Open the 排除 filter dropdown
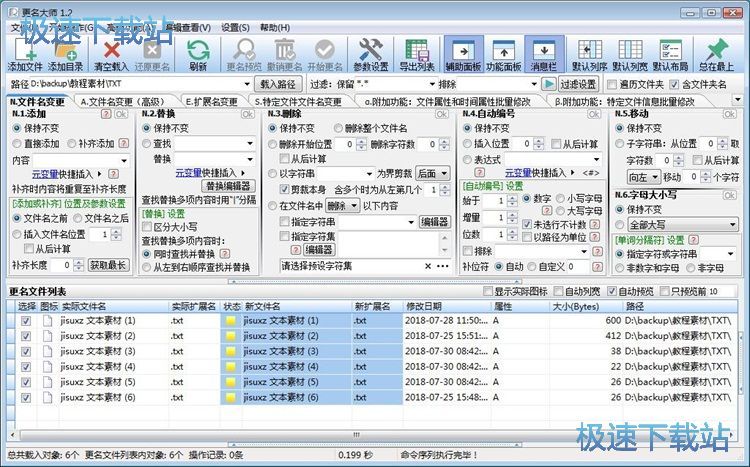Screen dimensions: 750x467 pyautogui.click(x=534, y=84)
